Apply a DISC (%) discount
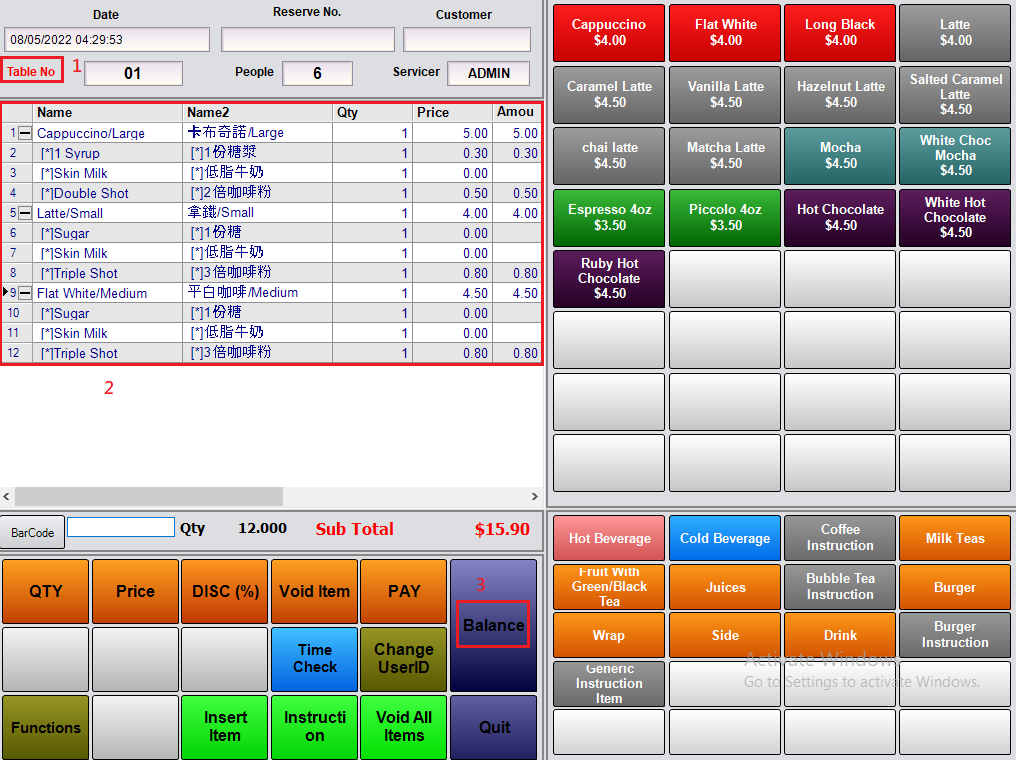1016x760 pixels. pyautogui.click(x=225, y=591)
